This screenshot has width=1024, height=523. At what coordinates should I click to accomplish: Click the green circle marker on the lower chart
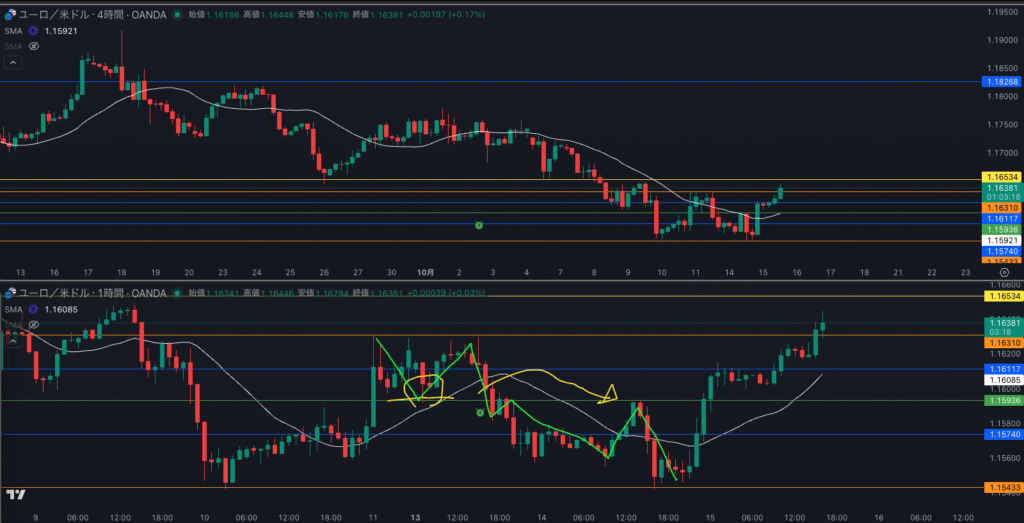[481, 412]
